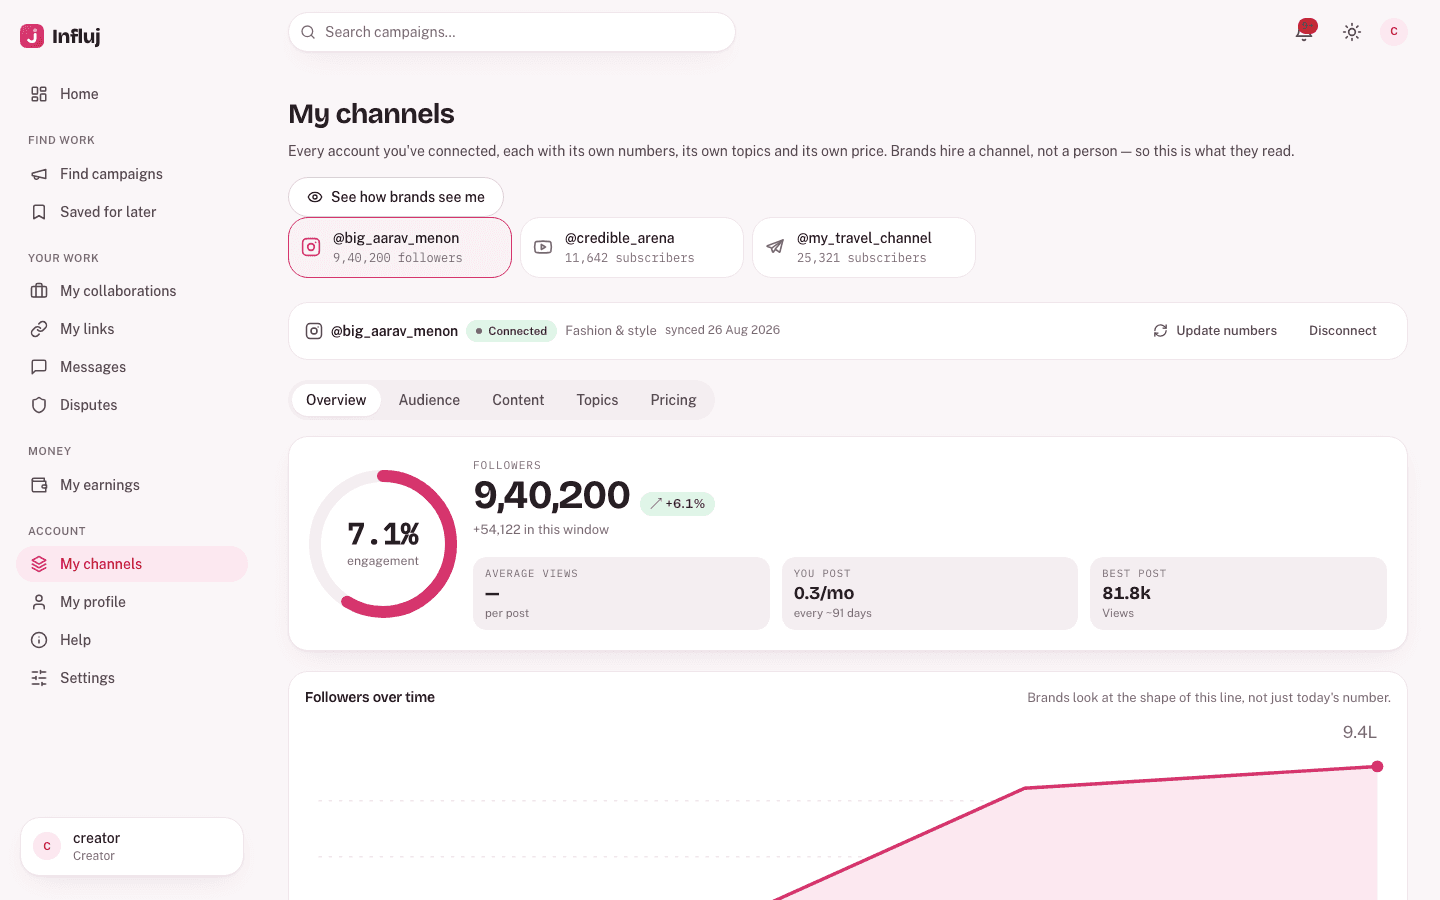1440x900 pixels.
Task: Select the @my_travel_channel card
Action: tap(864, 247)
